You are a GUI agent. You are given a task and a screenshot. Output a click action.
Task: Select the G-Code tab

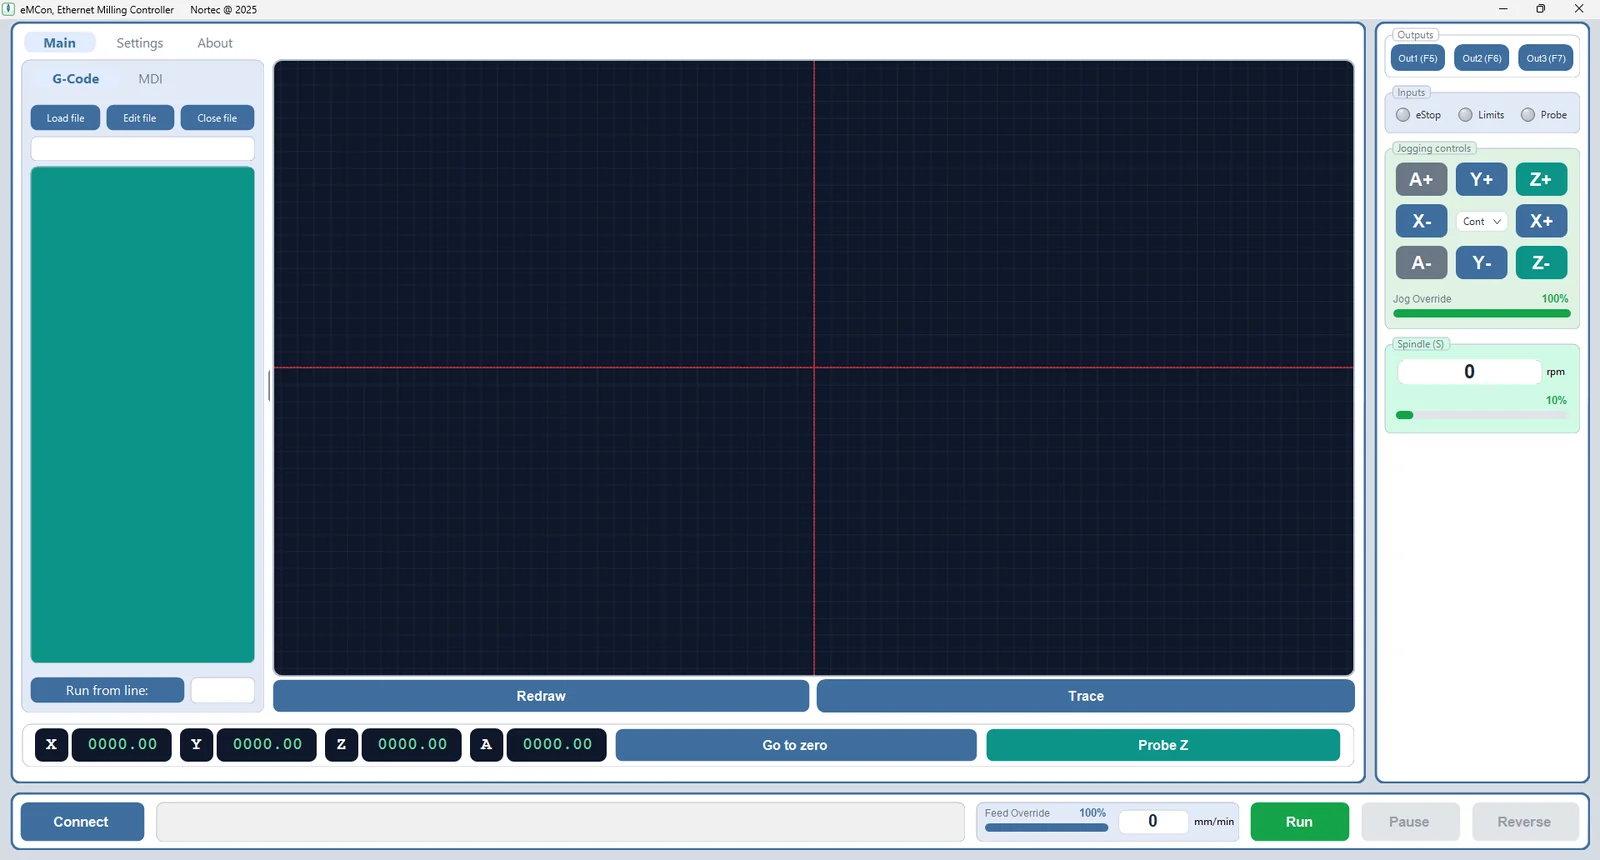[x=76, y=79]
